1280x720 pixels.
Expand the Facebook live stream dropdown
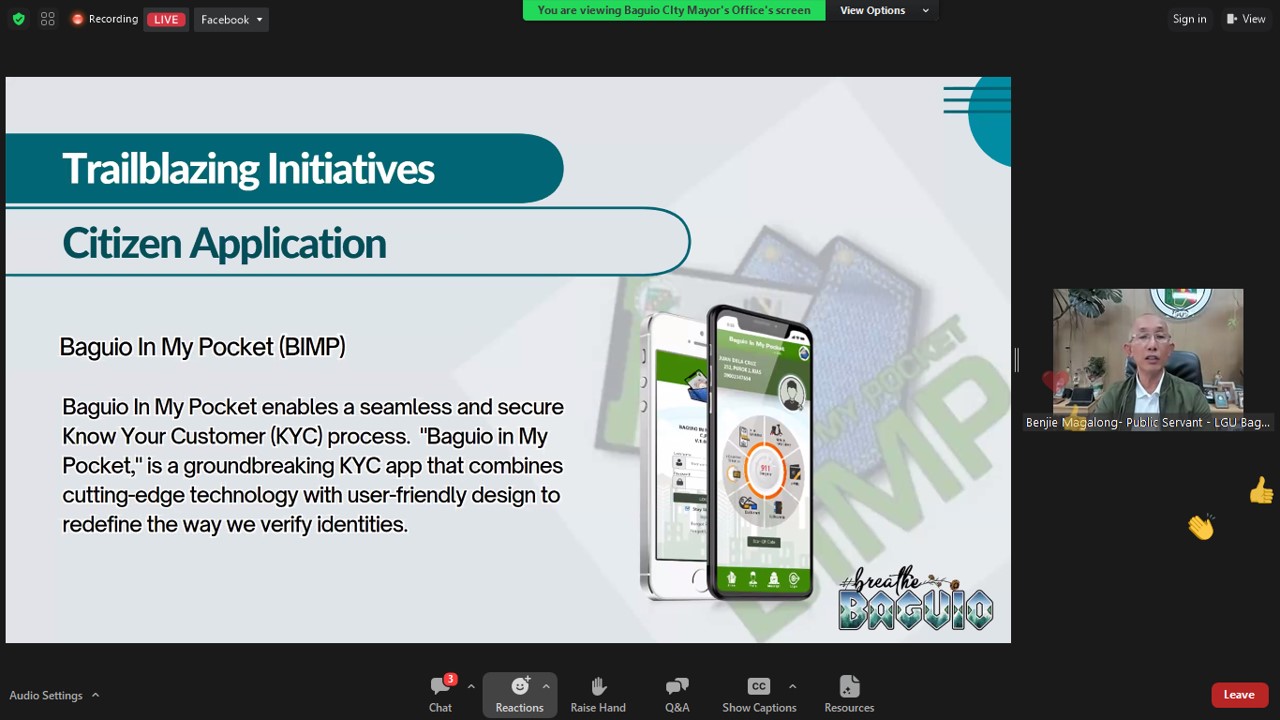tap(231, 19)
